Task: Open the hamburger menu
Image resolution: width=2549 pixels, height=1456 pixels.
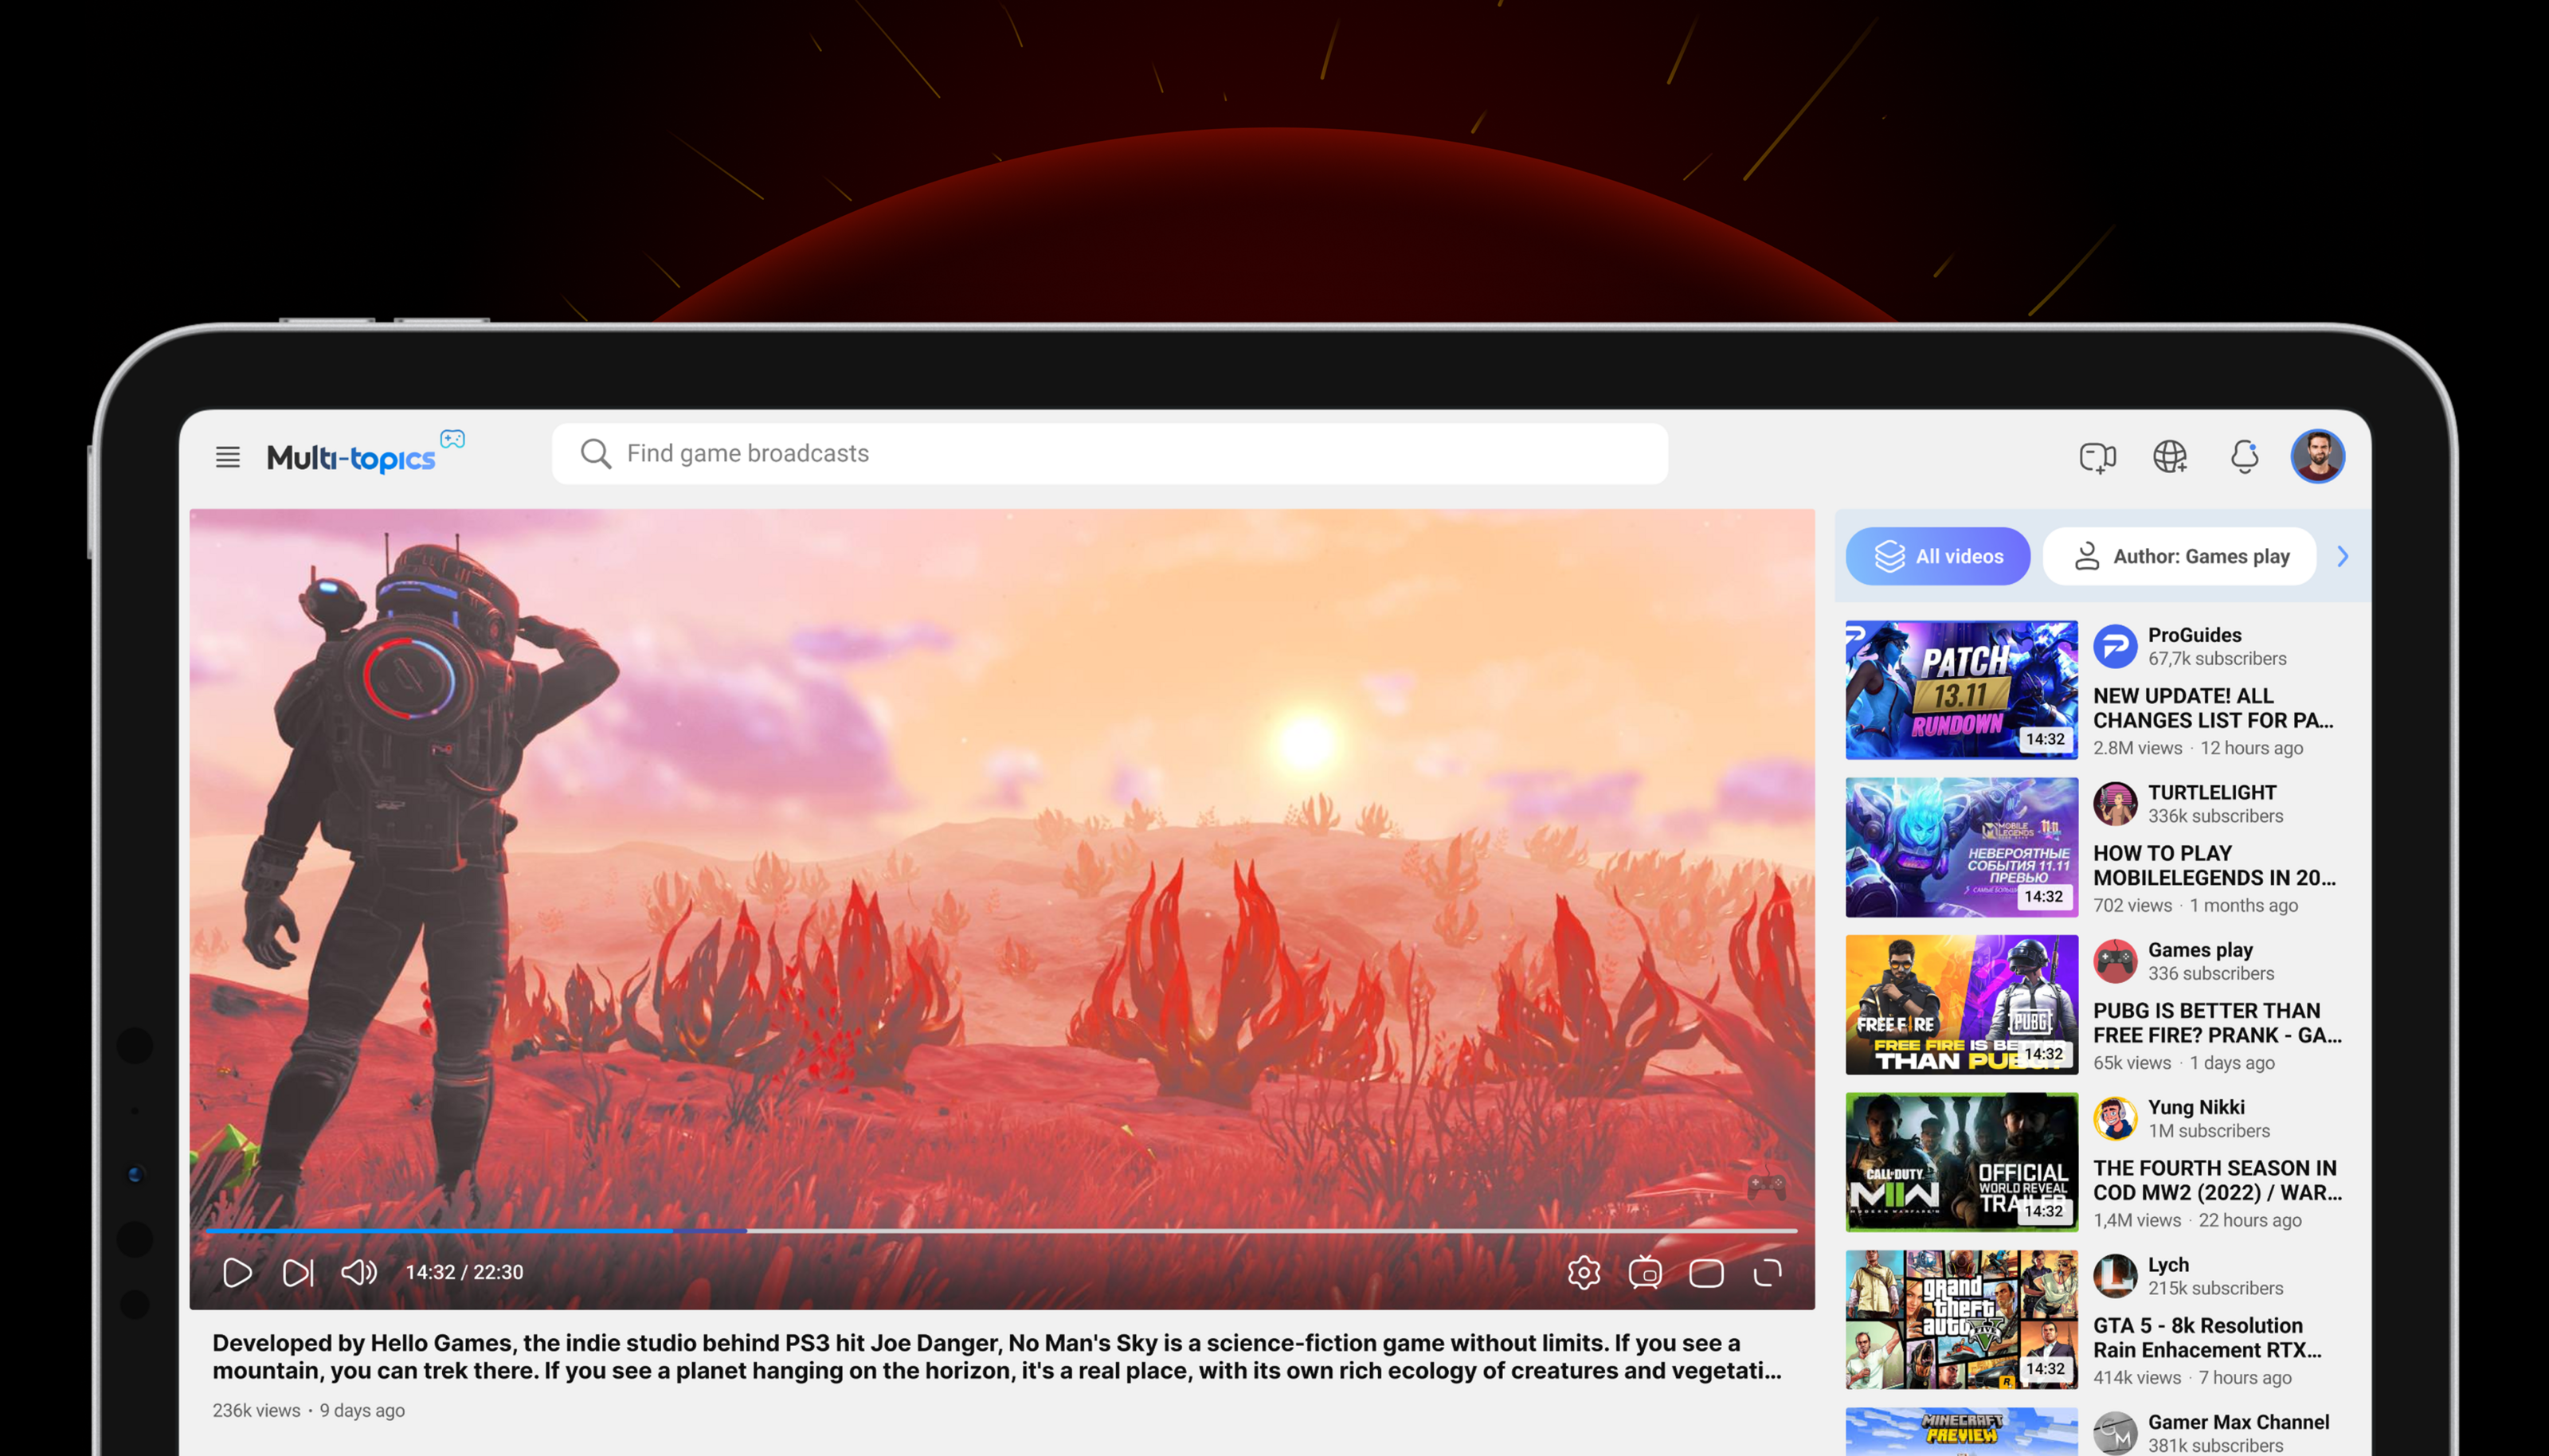Action: point(228,457)
